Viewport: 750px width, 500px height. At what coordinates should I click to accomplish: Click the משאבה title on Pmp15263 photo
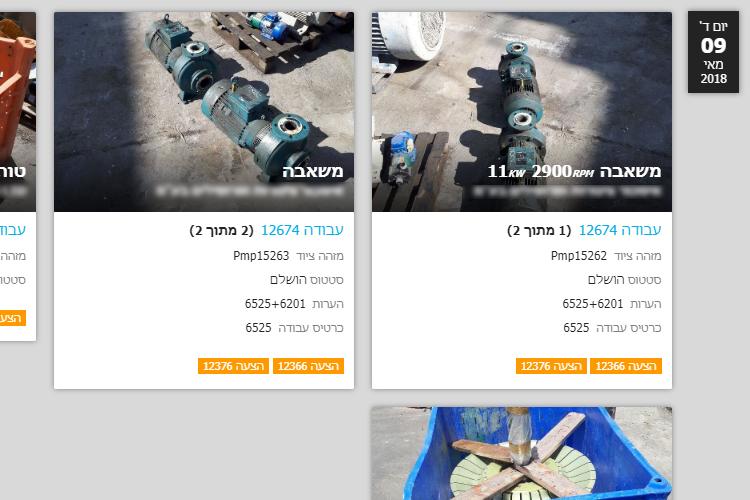[312, 171]
